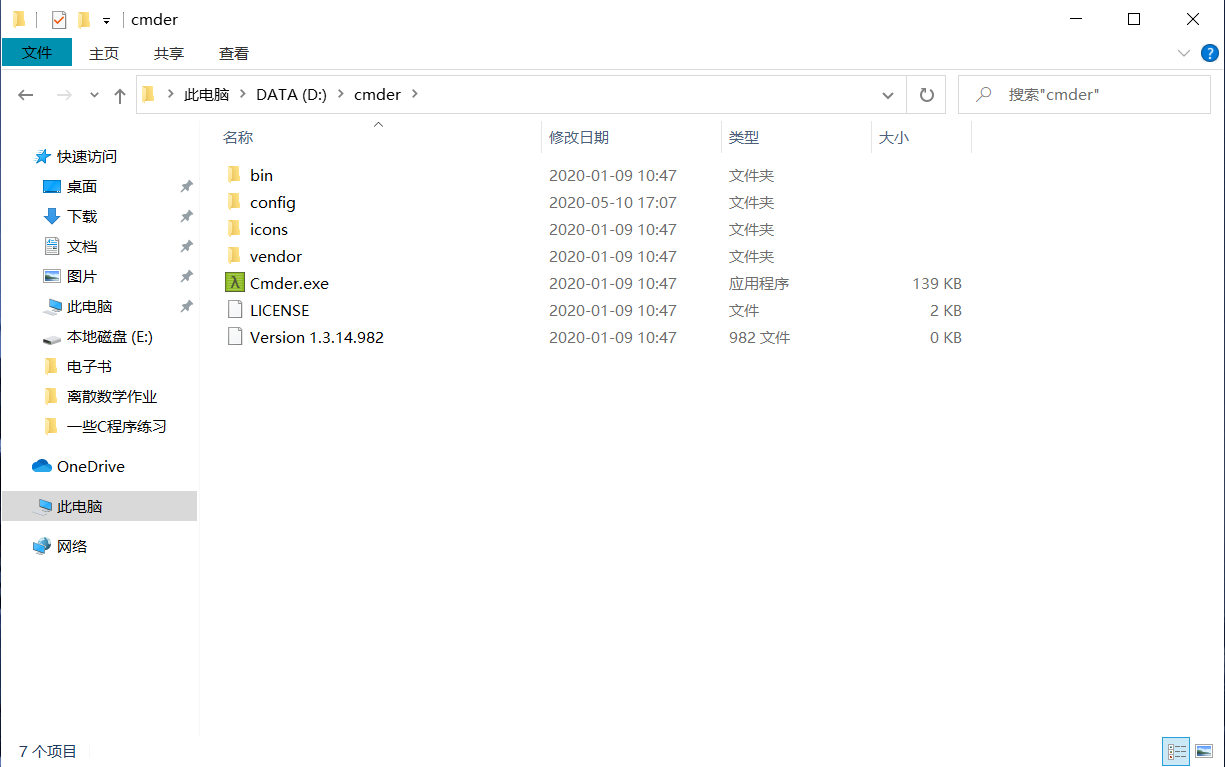Click the 桌面 desktop icon in sidebar
This screenshot has width=1225, height=767.
pos(52,186)
